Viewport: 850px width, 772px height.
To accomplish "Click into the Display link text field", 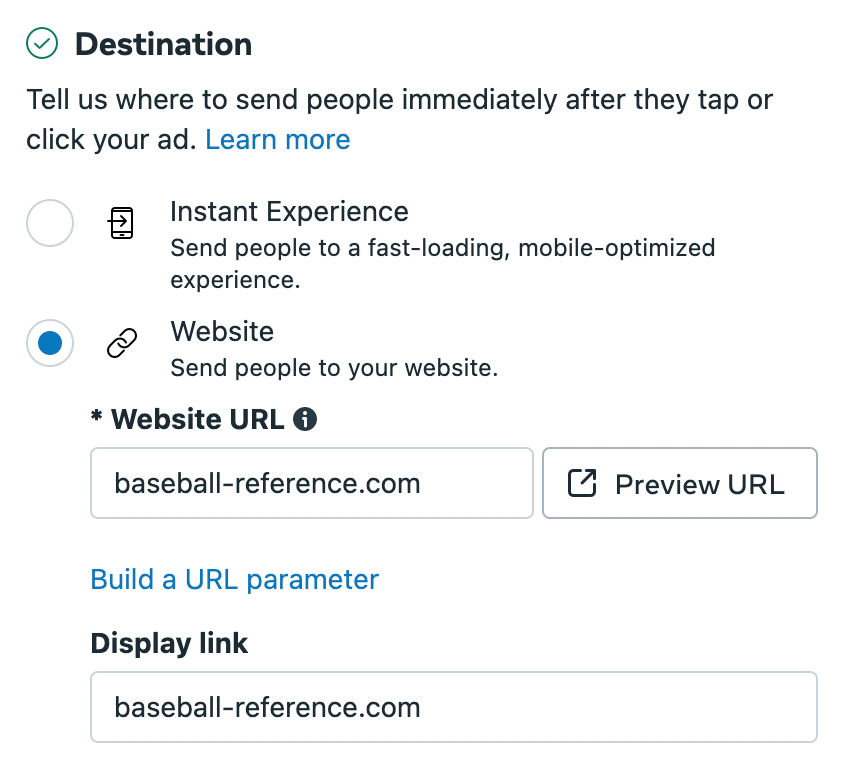I will pyautogui.click(x=453, y=707).
